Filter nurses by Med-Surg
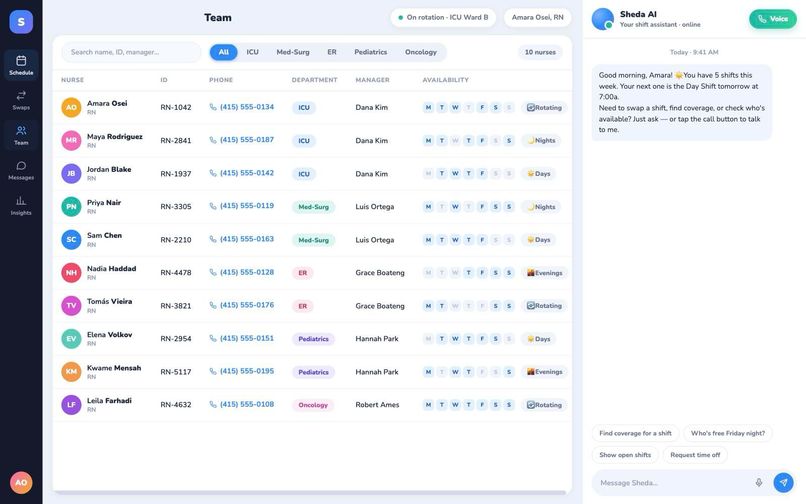Viewport: 806px width, 504px height. pyautogui.click(x=293, y=52)
